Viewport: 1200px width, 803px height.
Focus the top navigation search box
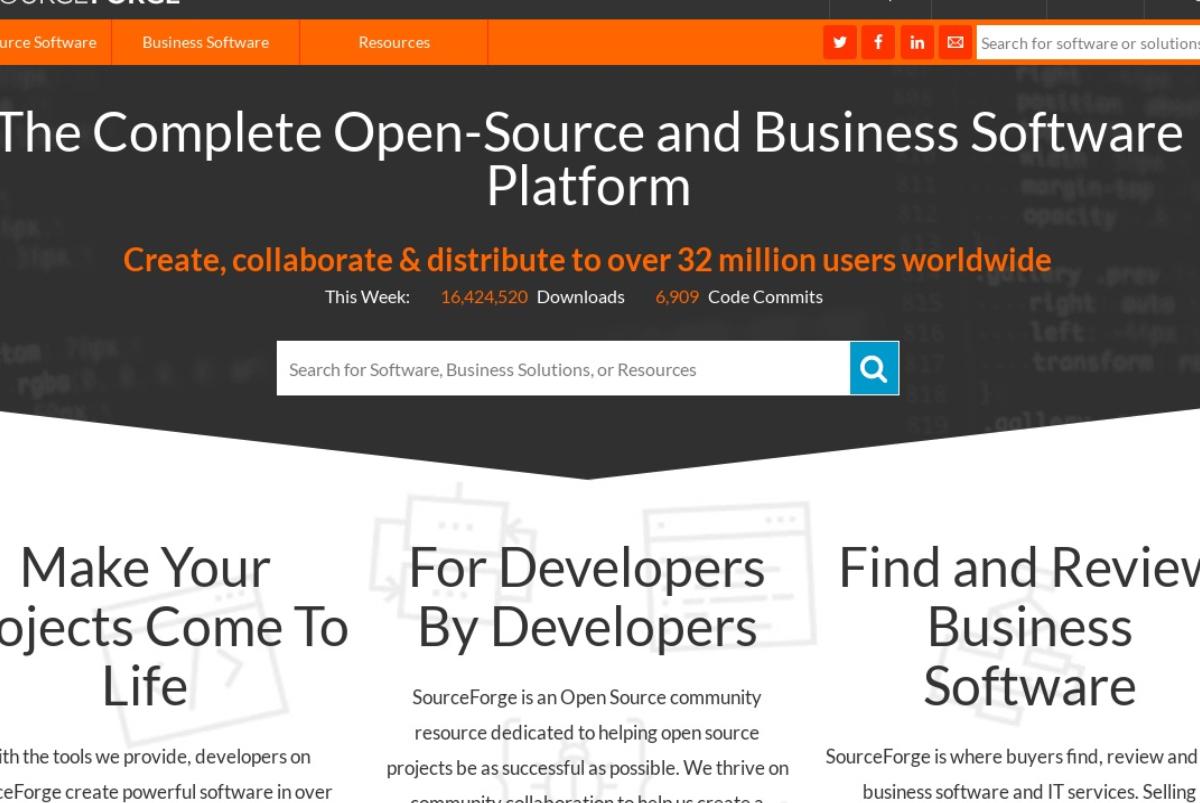tap(1088, 43)
